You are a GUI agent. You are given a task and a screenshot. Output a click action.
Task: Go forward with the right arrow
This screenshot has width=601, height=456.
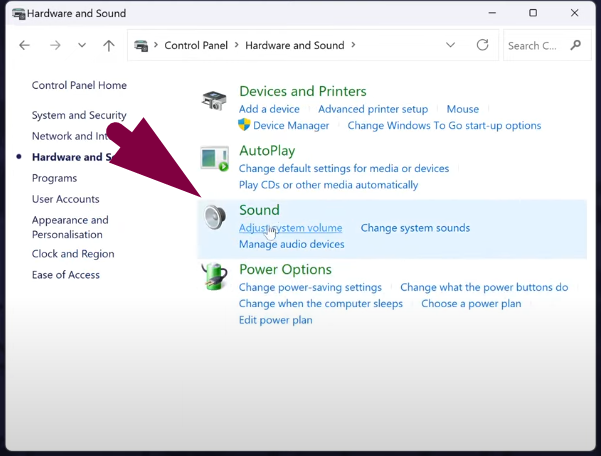pos(55,45)
